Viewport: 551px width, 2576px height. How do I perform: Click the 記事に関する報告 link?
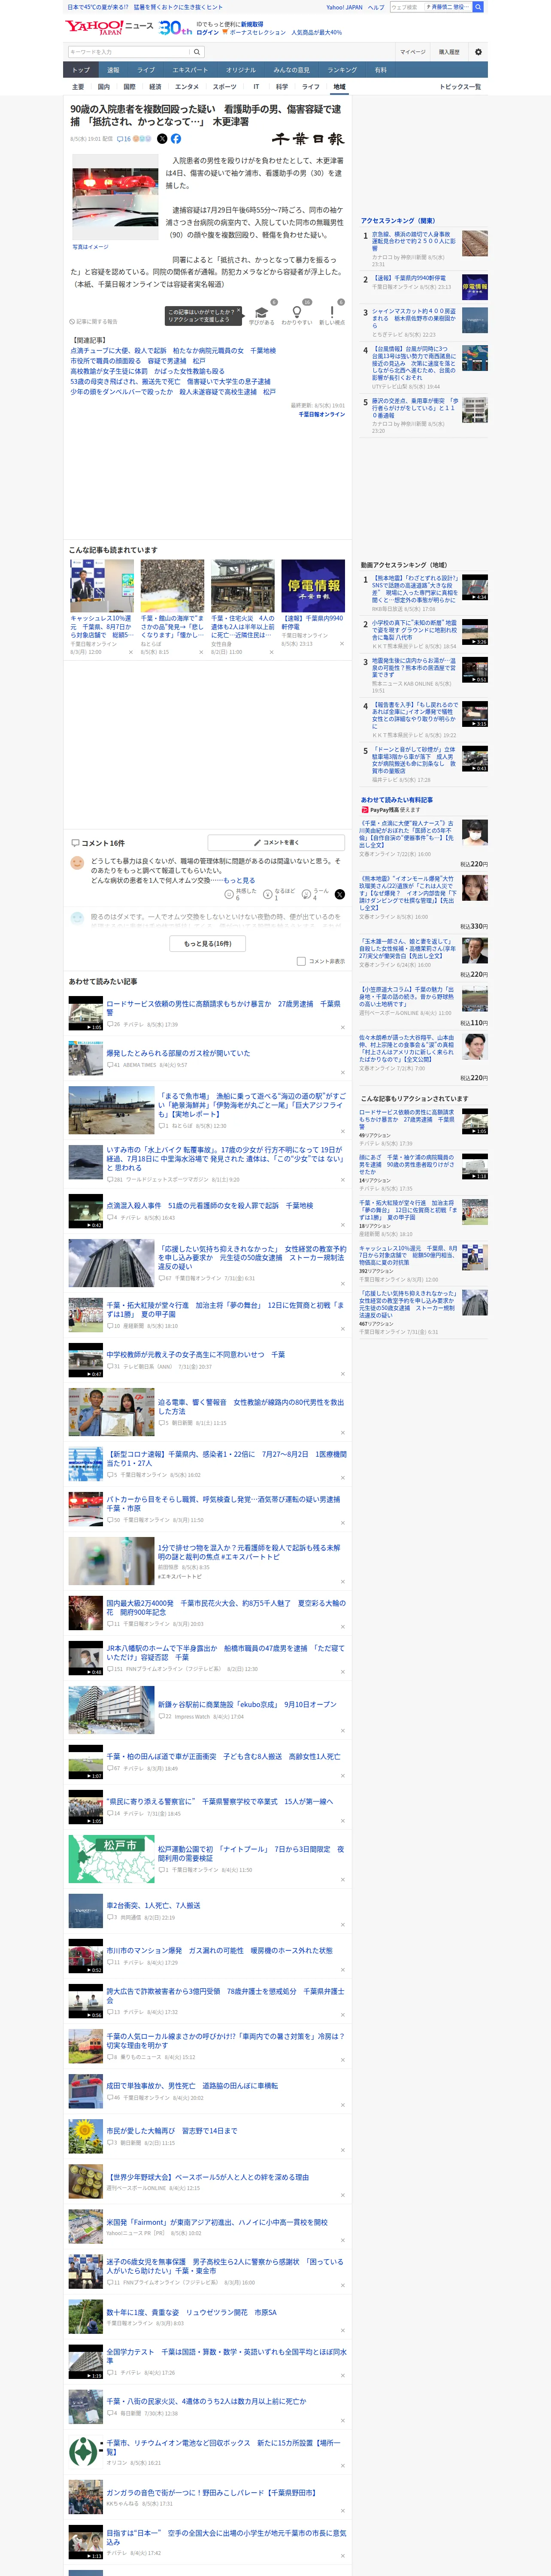pyautogui.click(x=94, y=322)
